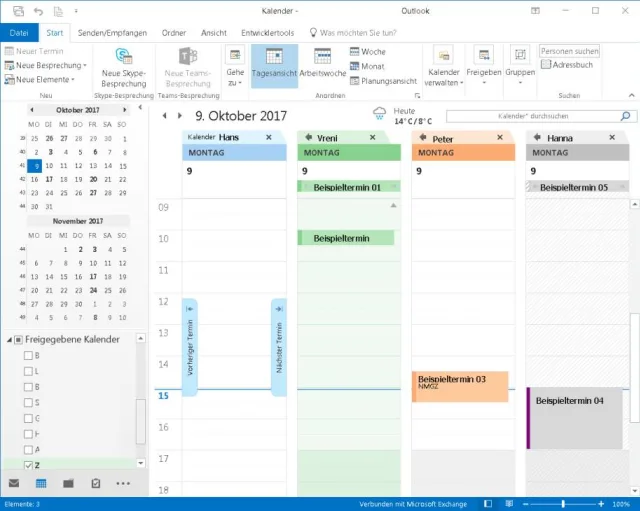
Task: Check the A shared calendar checkbox
Action: pyautogui.click(x=28, y=450)
